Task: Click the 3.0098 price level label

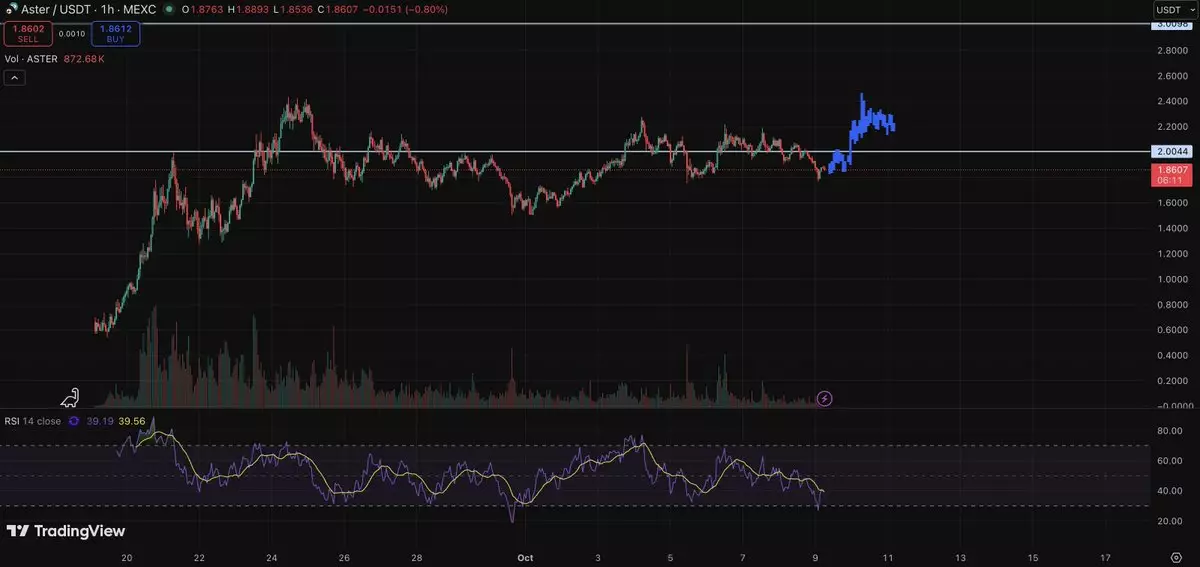Action: 1169,24
